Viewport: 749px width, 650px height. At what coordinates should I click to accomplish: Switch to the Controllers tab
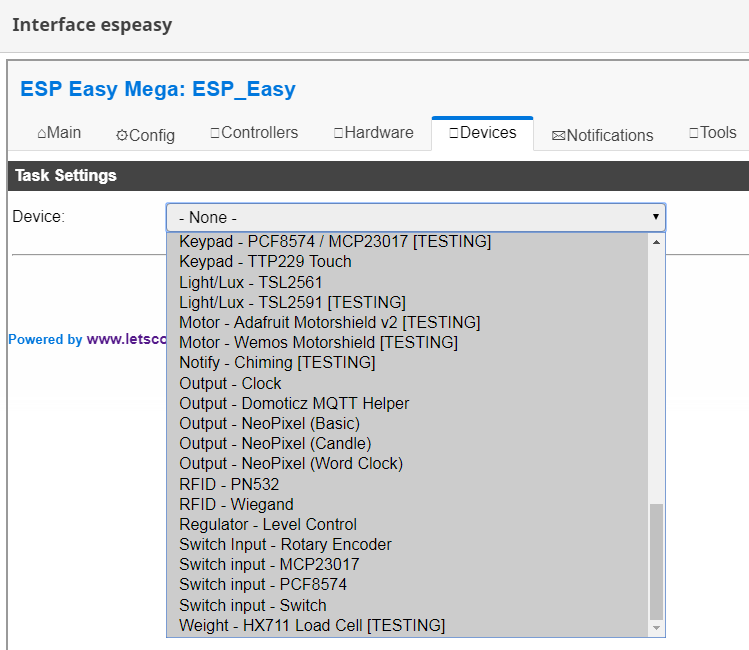[x=254, y=133]
